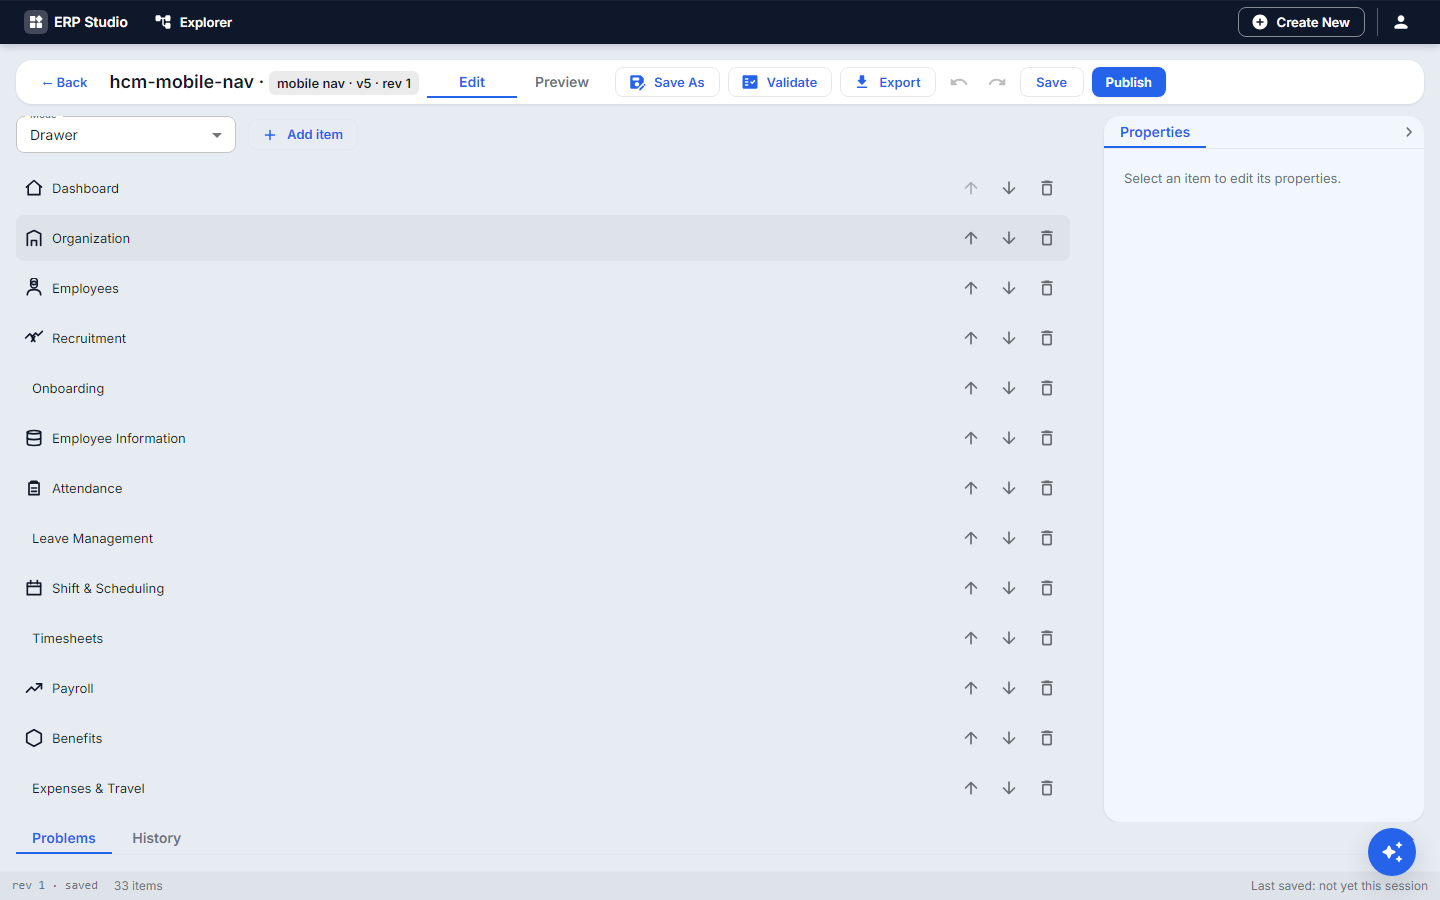This screenshot has height=900, width=1440.
Task: Click Add item button
Action: [303, 135]
